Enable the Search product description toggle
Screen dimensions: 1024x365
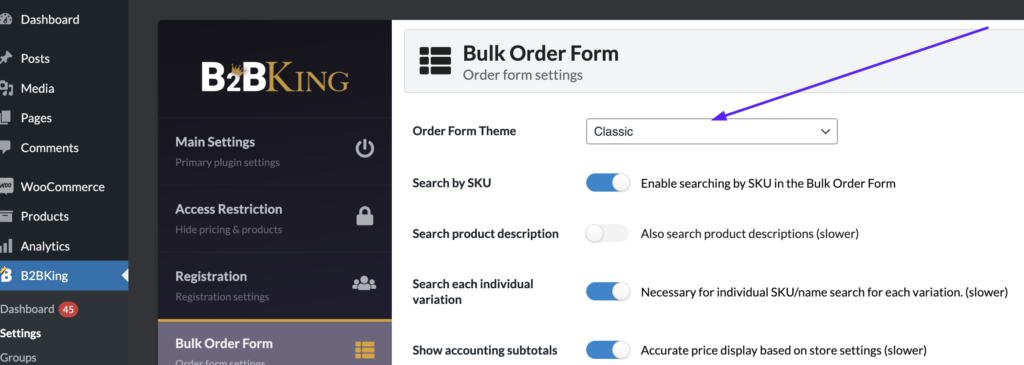click(607, 233)
